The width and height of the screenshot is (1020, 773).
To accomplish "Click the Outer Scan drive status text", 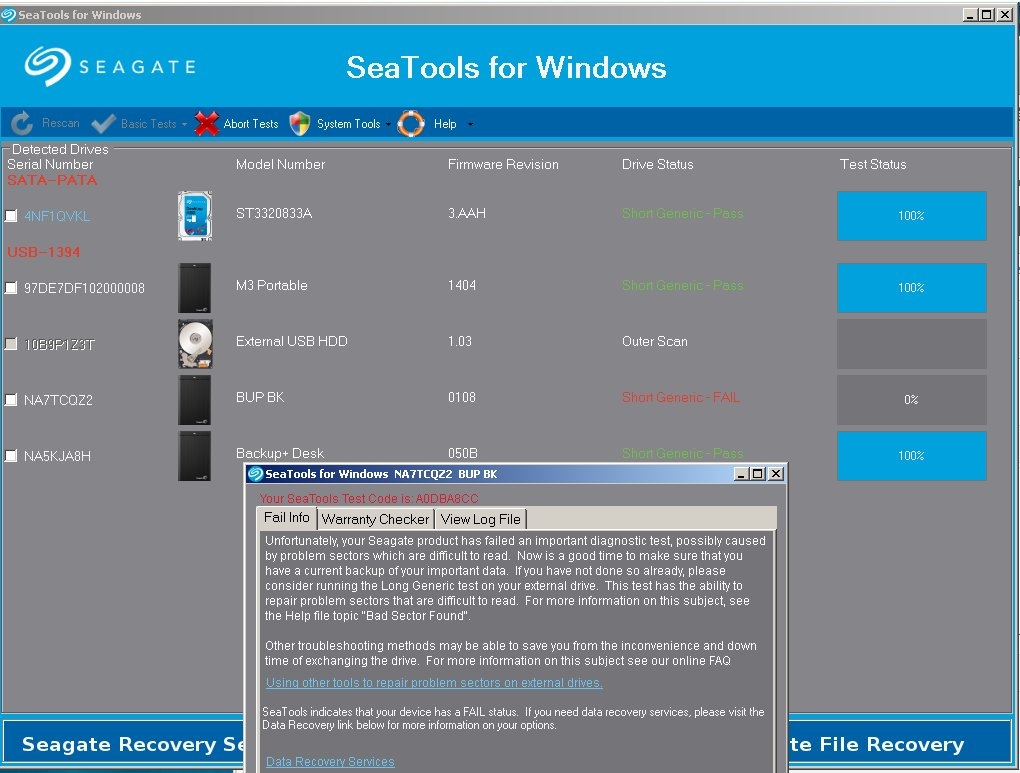I will pyautogui.click(x=654, y=341).
